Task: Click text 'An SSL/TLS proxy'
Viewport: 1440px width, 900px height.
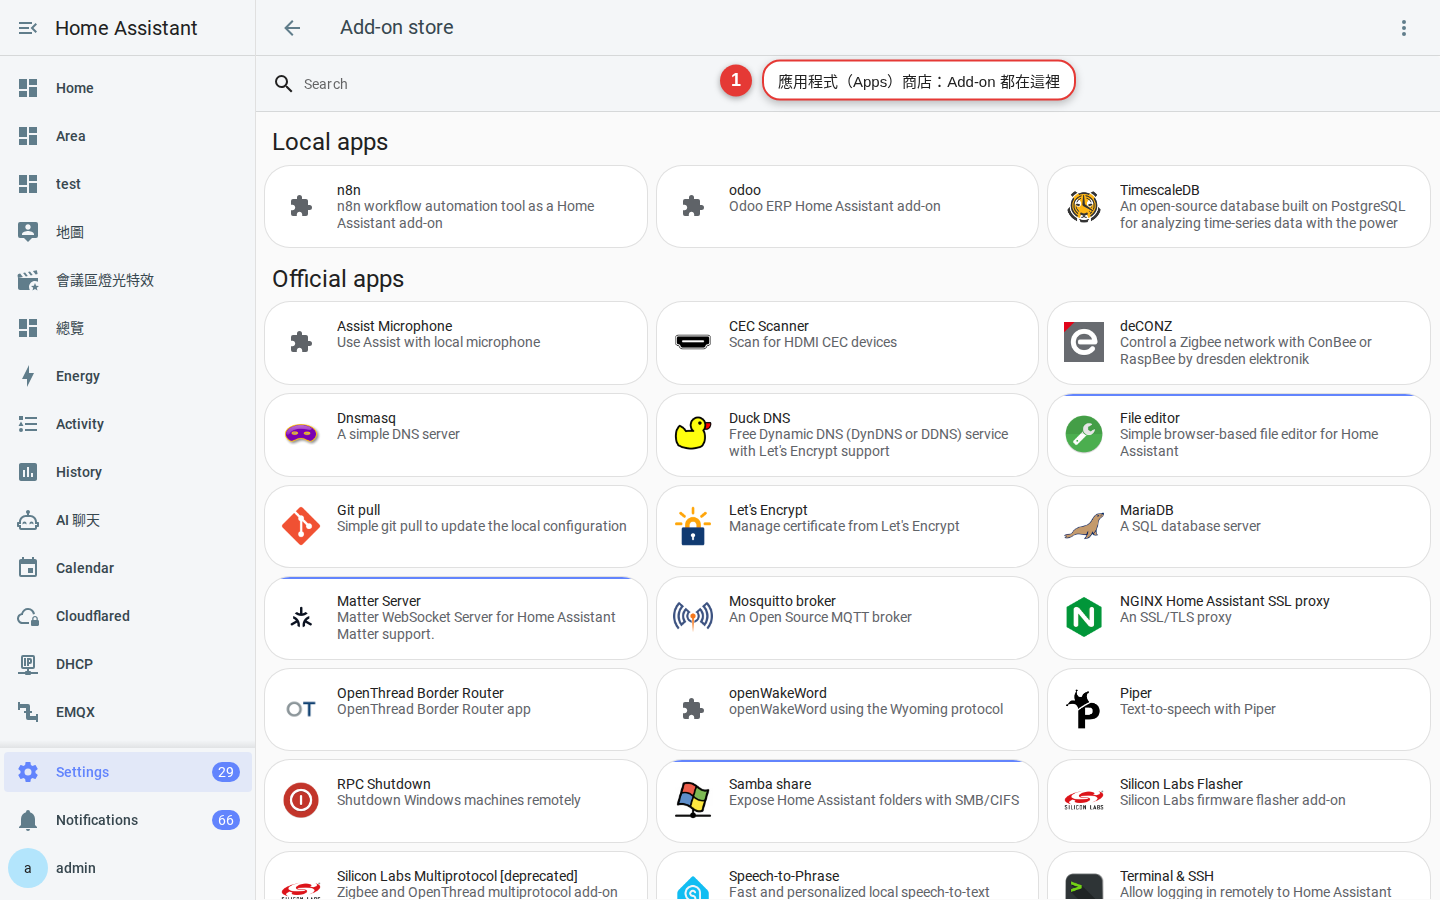Action: (1176, 617)
